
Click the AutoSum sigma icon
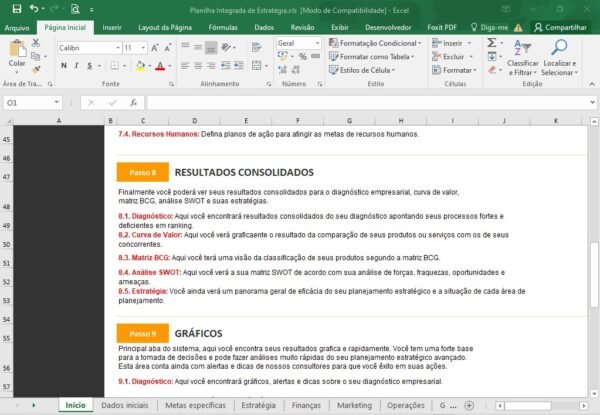tap(492, 42)
